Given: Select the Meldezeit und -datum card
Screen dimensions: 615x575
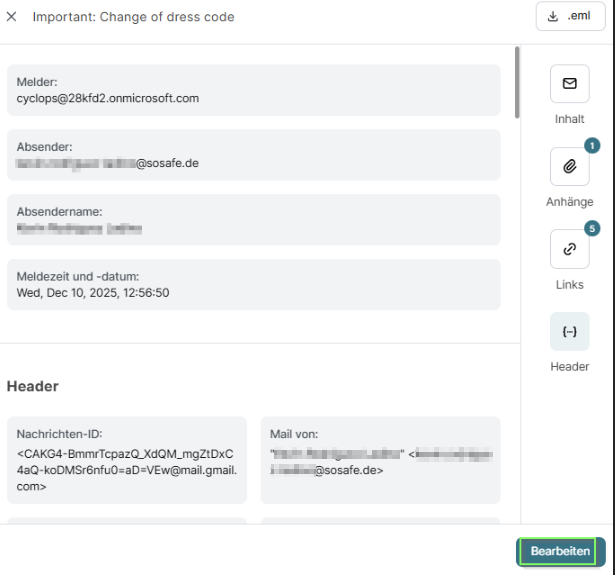Looking at the screenshot, I should click(253, 284).
